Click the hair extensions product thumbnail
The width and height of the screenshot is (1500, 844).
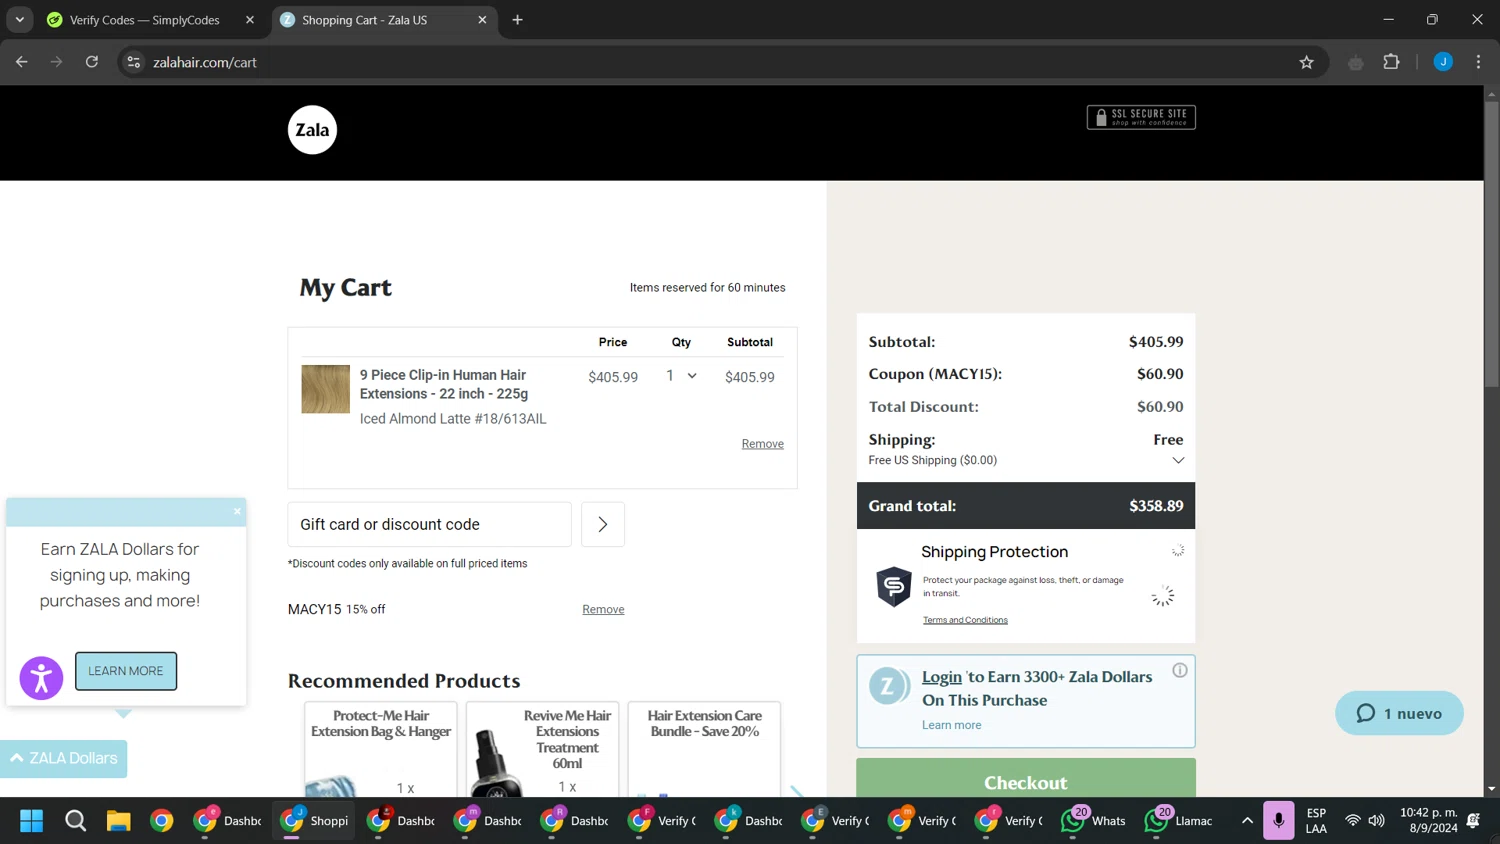point(326,389)
